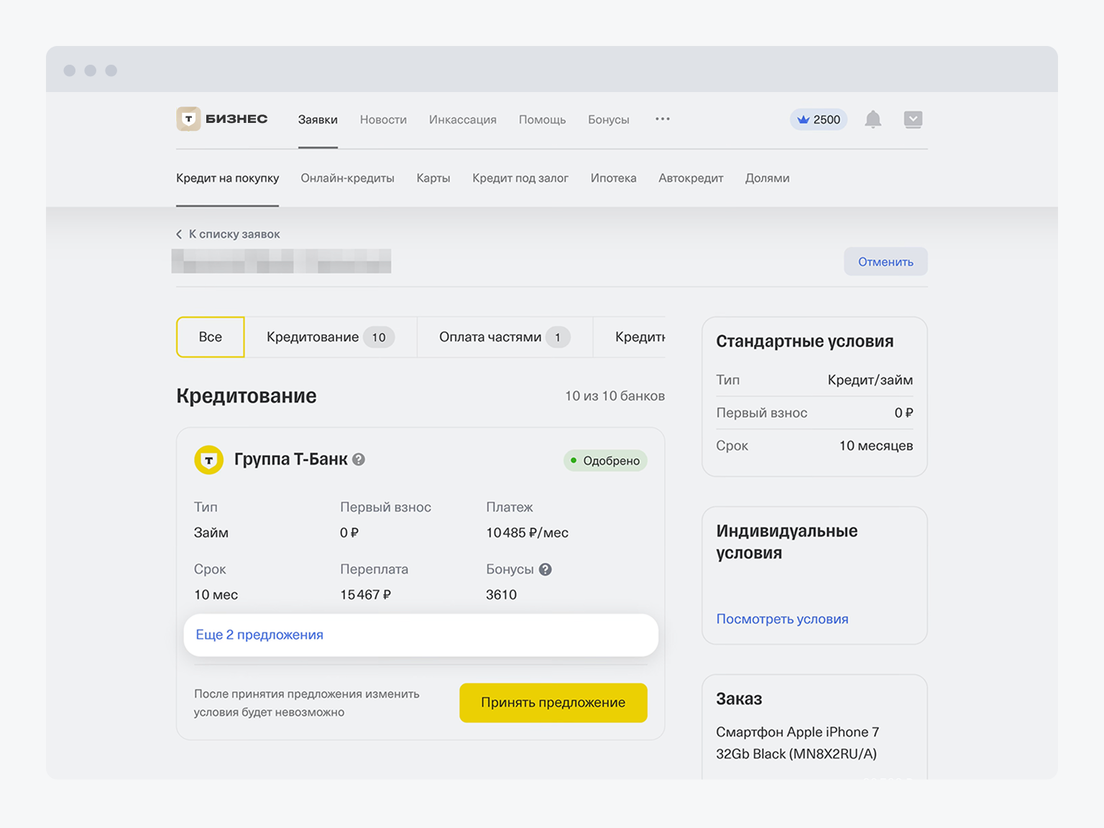This screenshot has width=1104, height=828.
Task: Click the T-Business logo icon
Action: click(189, 119)
